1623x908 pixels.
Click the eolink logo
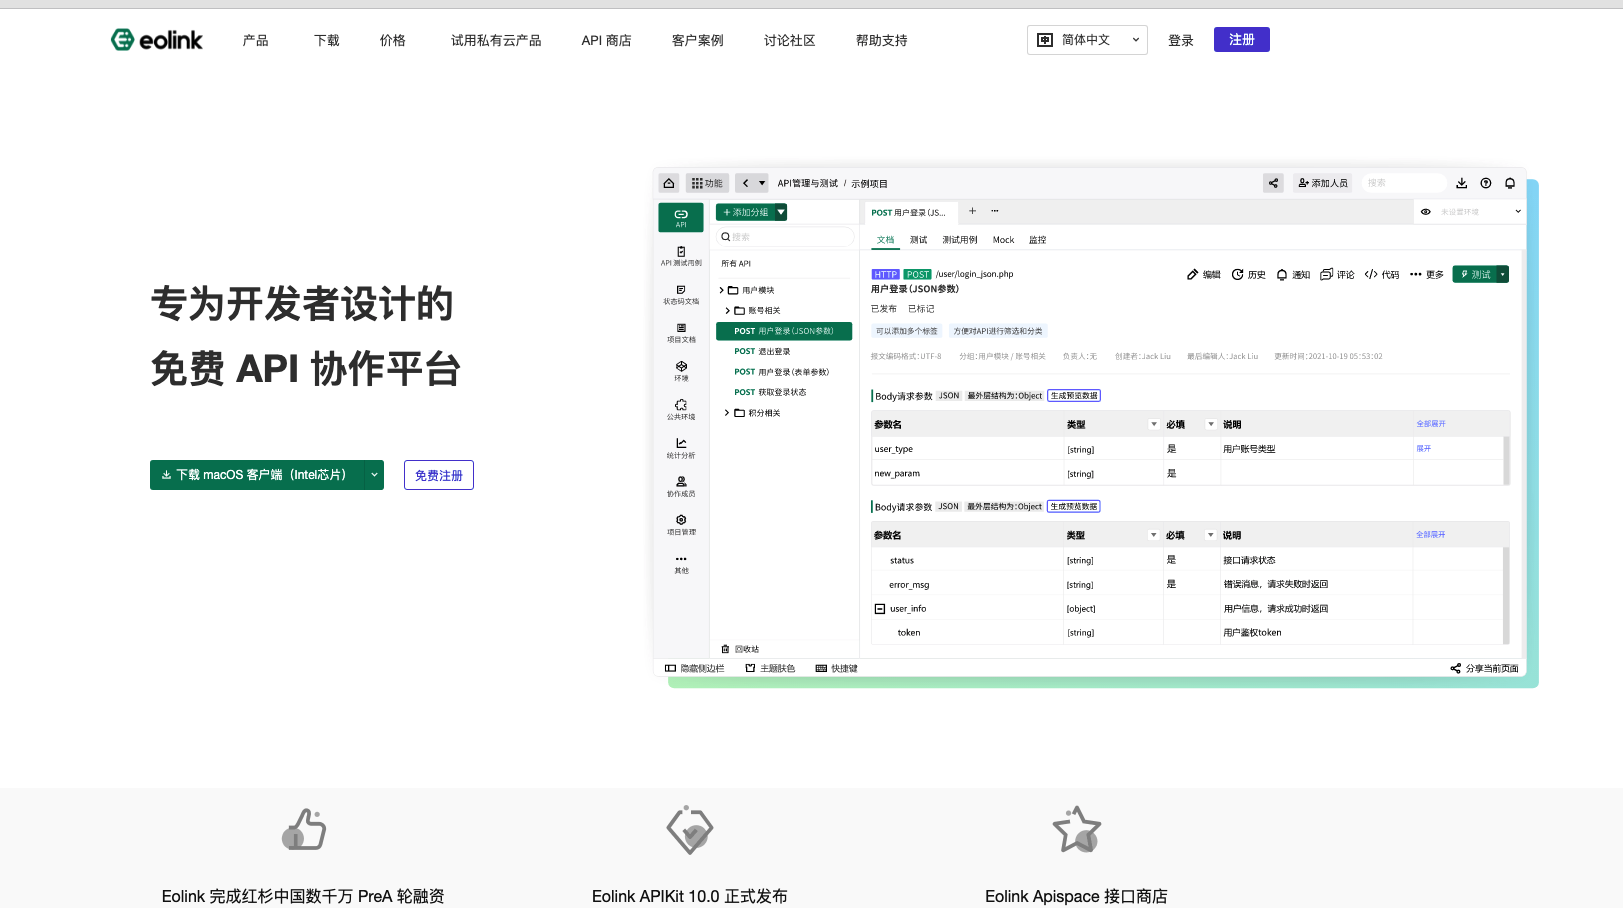(157, 40)
